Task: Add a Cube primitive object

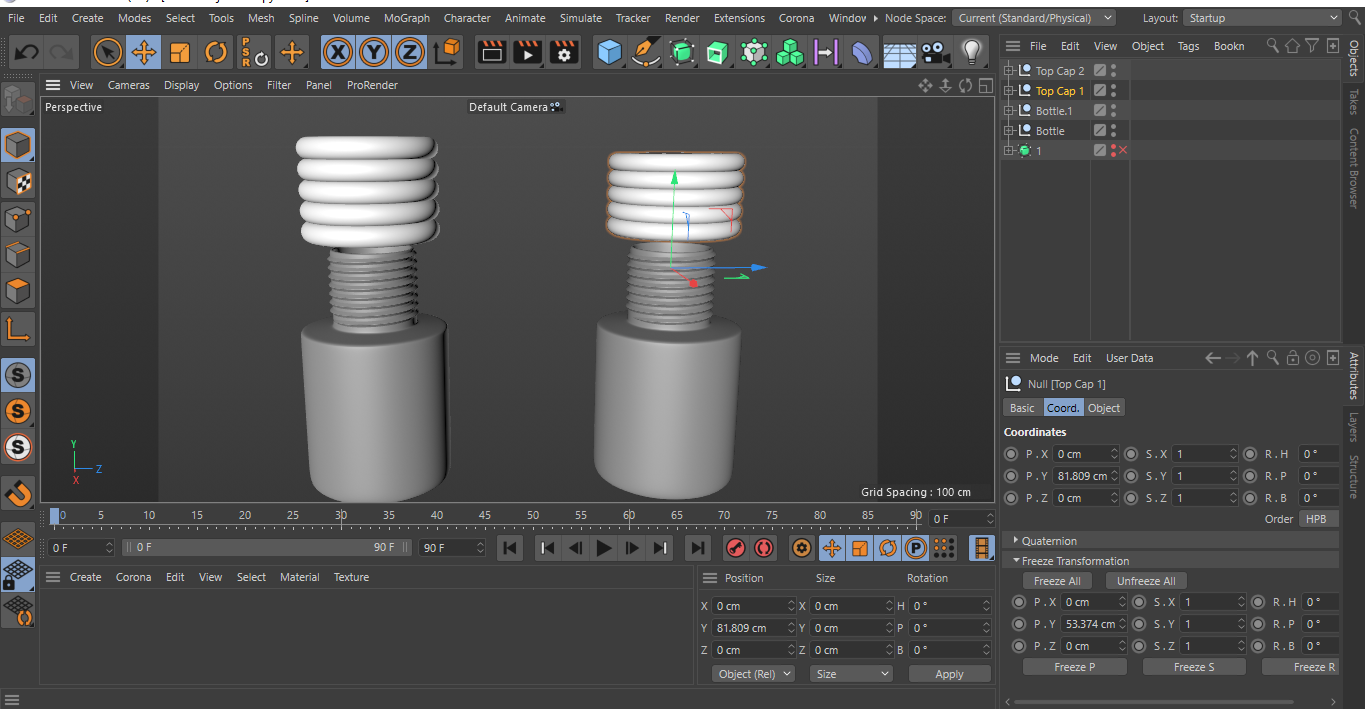Action: [609, 52]
